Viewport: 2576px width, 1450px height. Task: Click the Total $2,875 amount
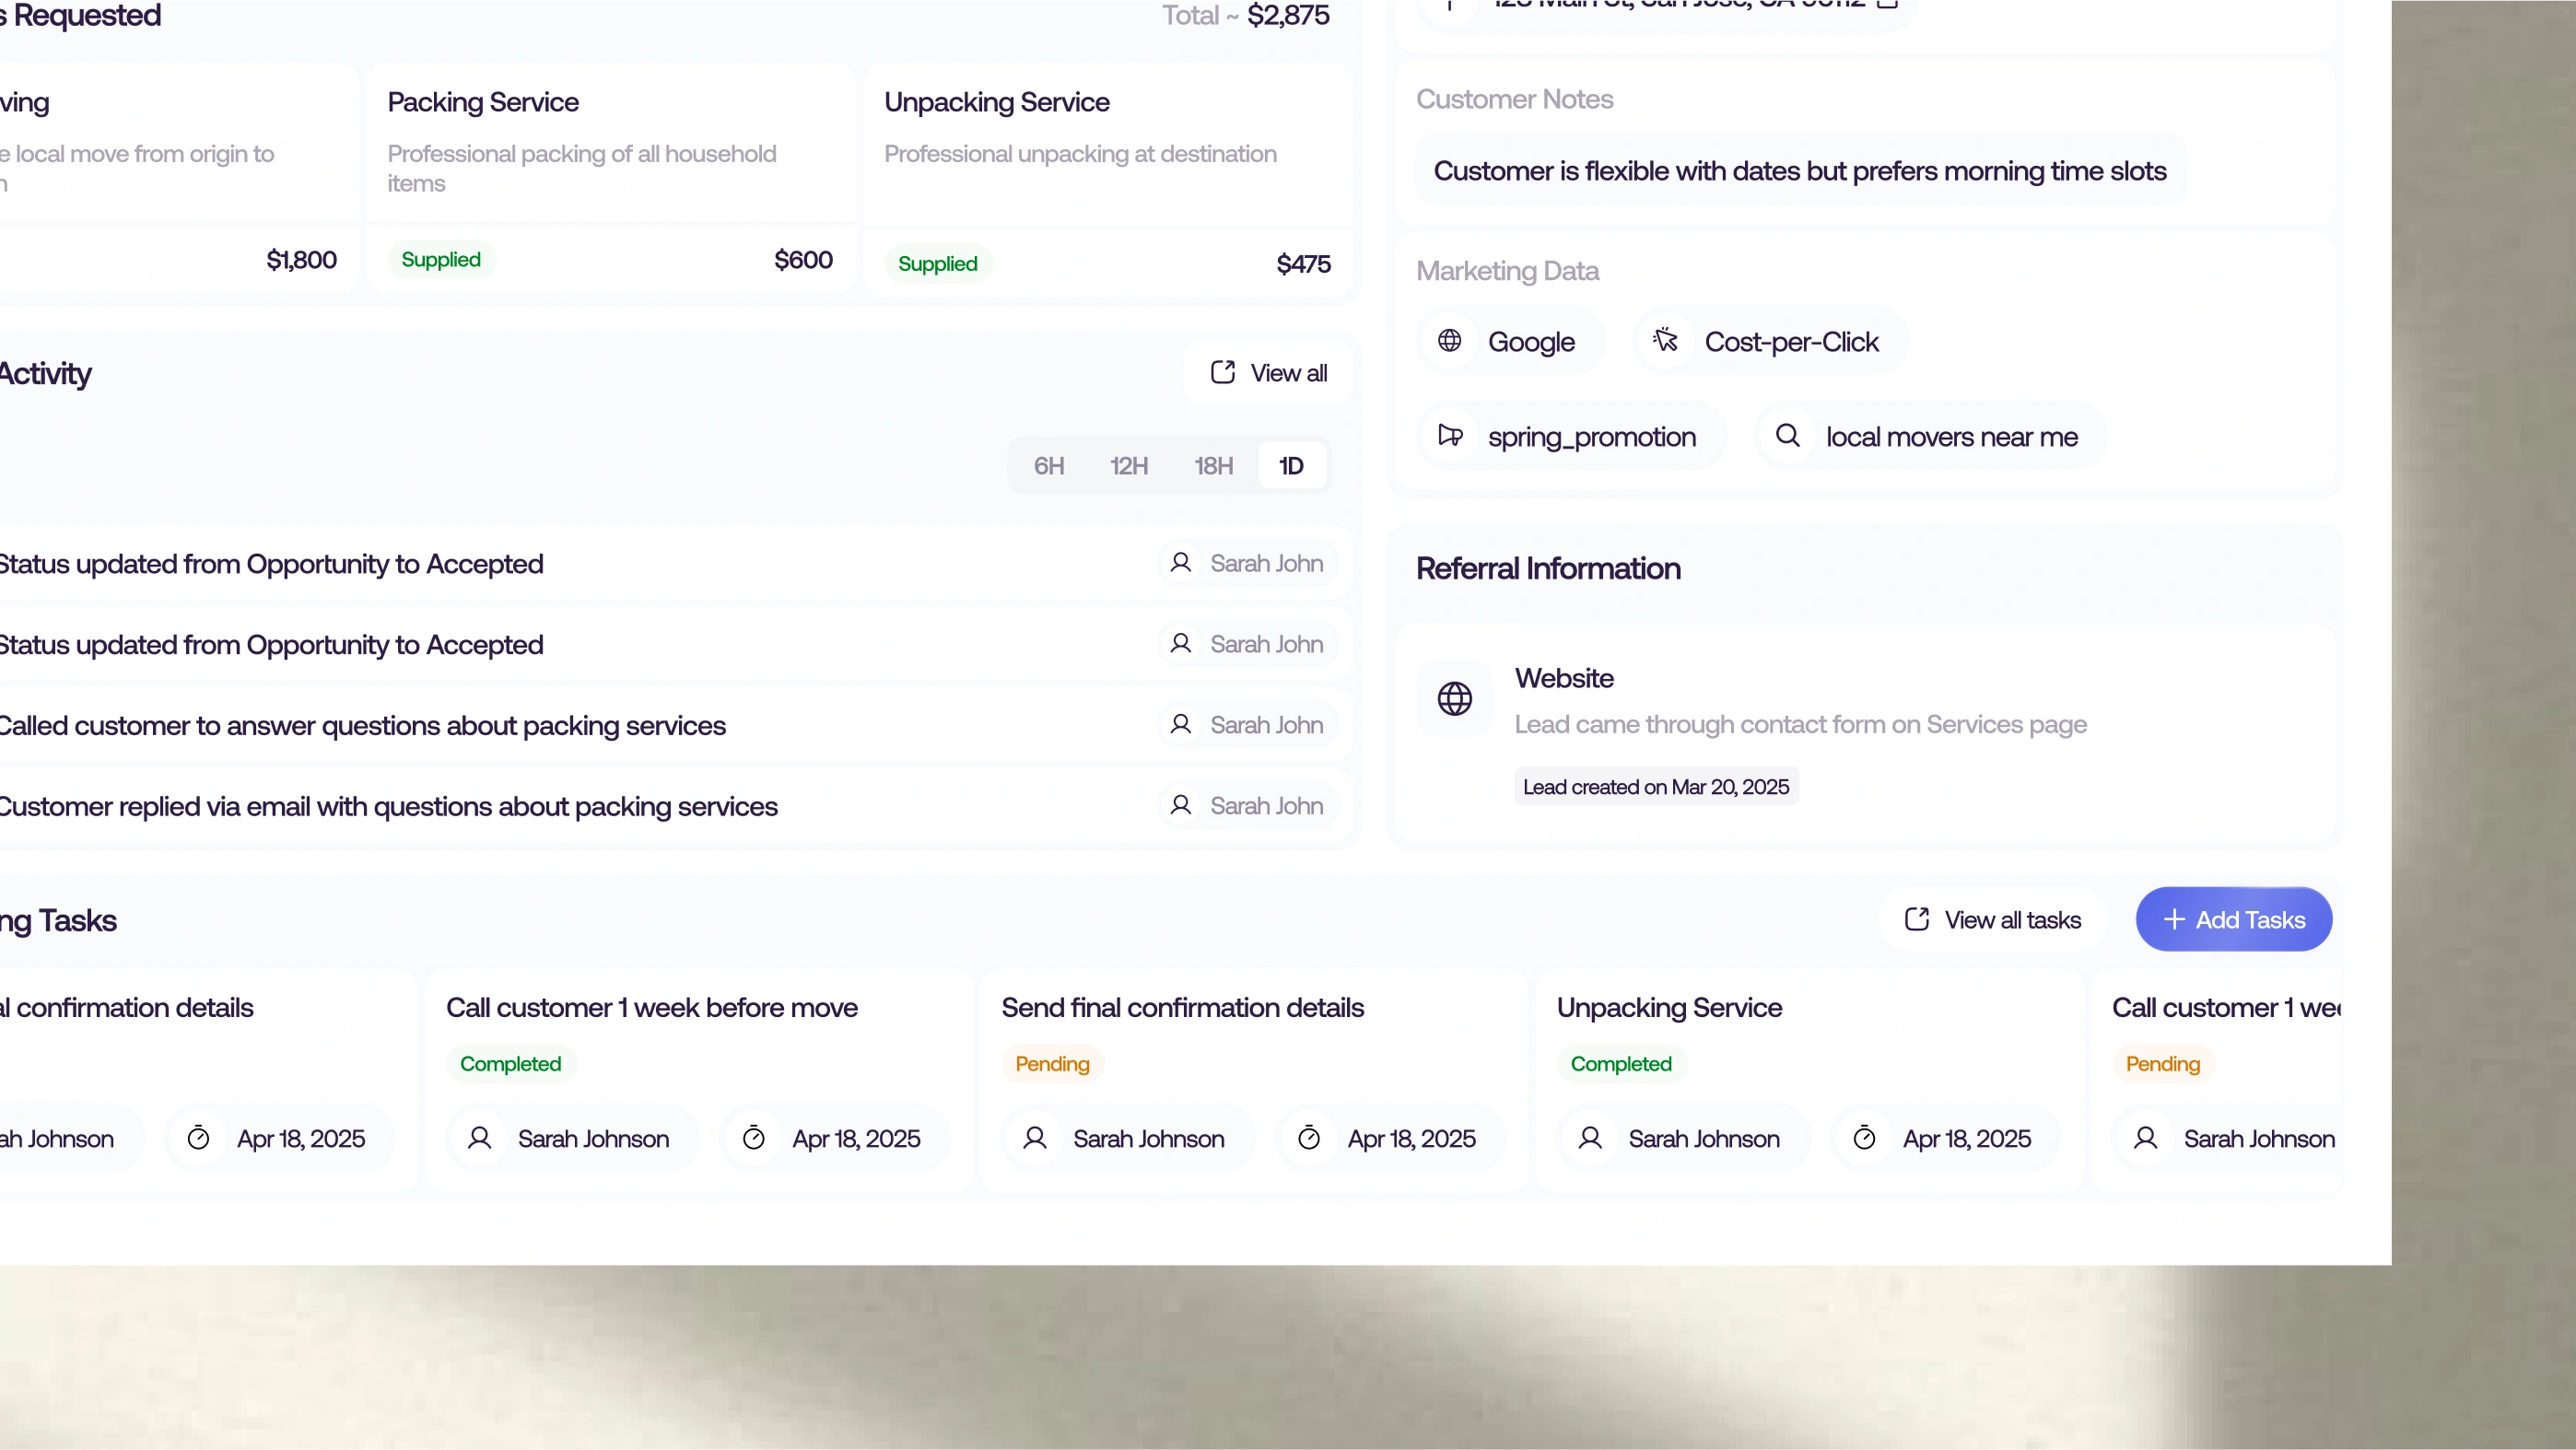1288,15
